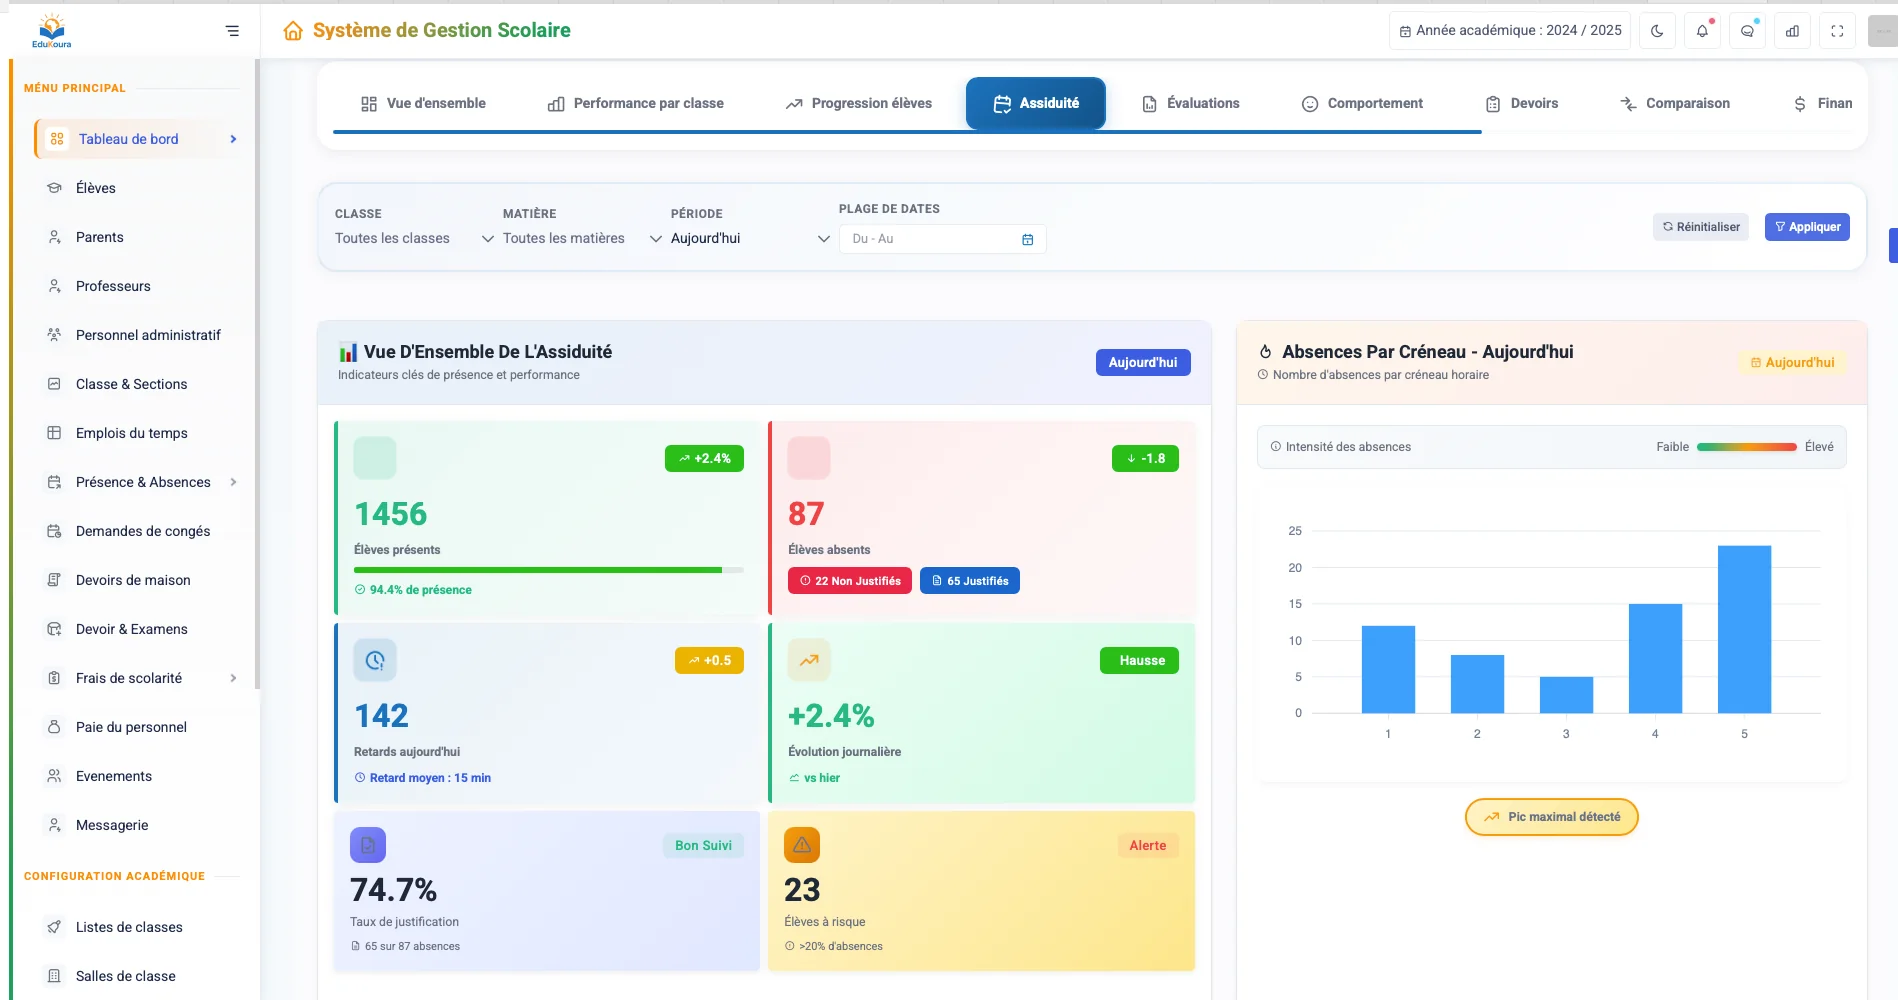Click the home icon beside the title
This screenshot has width=1898, height=1000.
tap(293, 31)
